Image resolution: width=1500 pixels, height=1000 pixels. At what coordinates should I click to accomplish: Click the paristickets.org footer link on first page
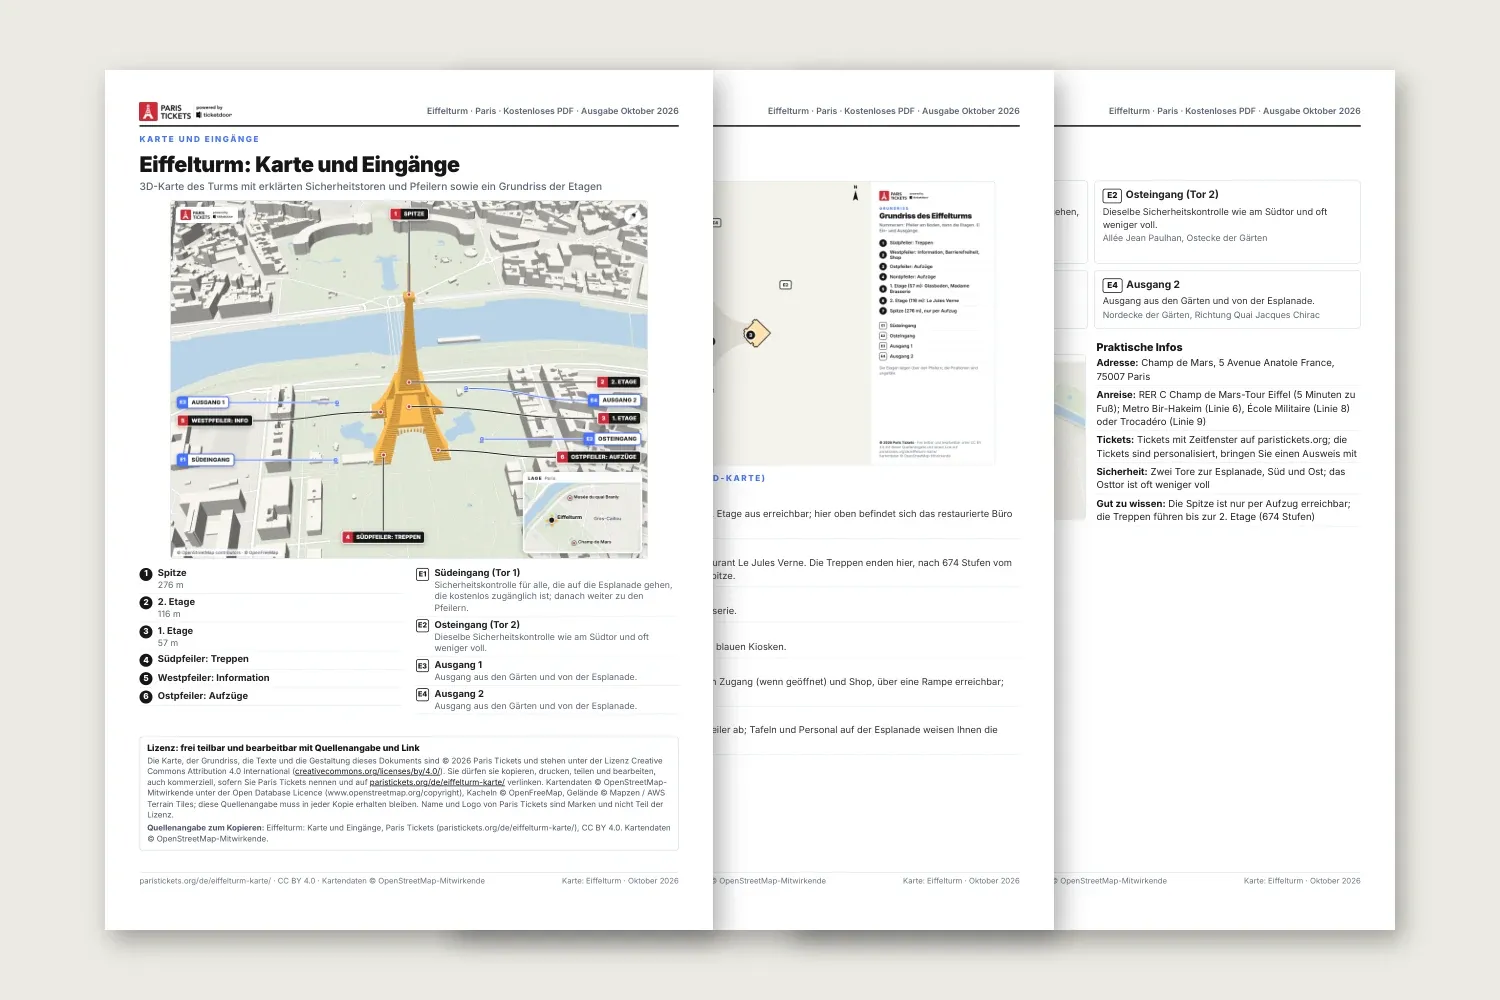(x=205, y=881)
